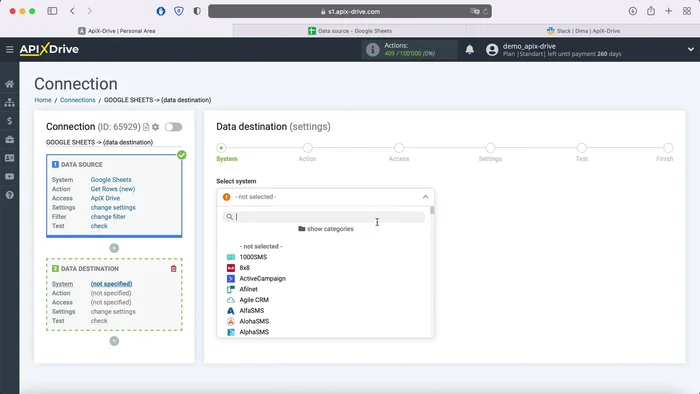The height and width of the screenshot is (394, 700).
Task: Open a new tab with plus icon
Action: [x=669, y=11]
